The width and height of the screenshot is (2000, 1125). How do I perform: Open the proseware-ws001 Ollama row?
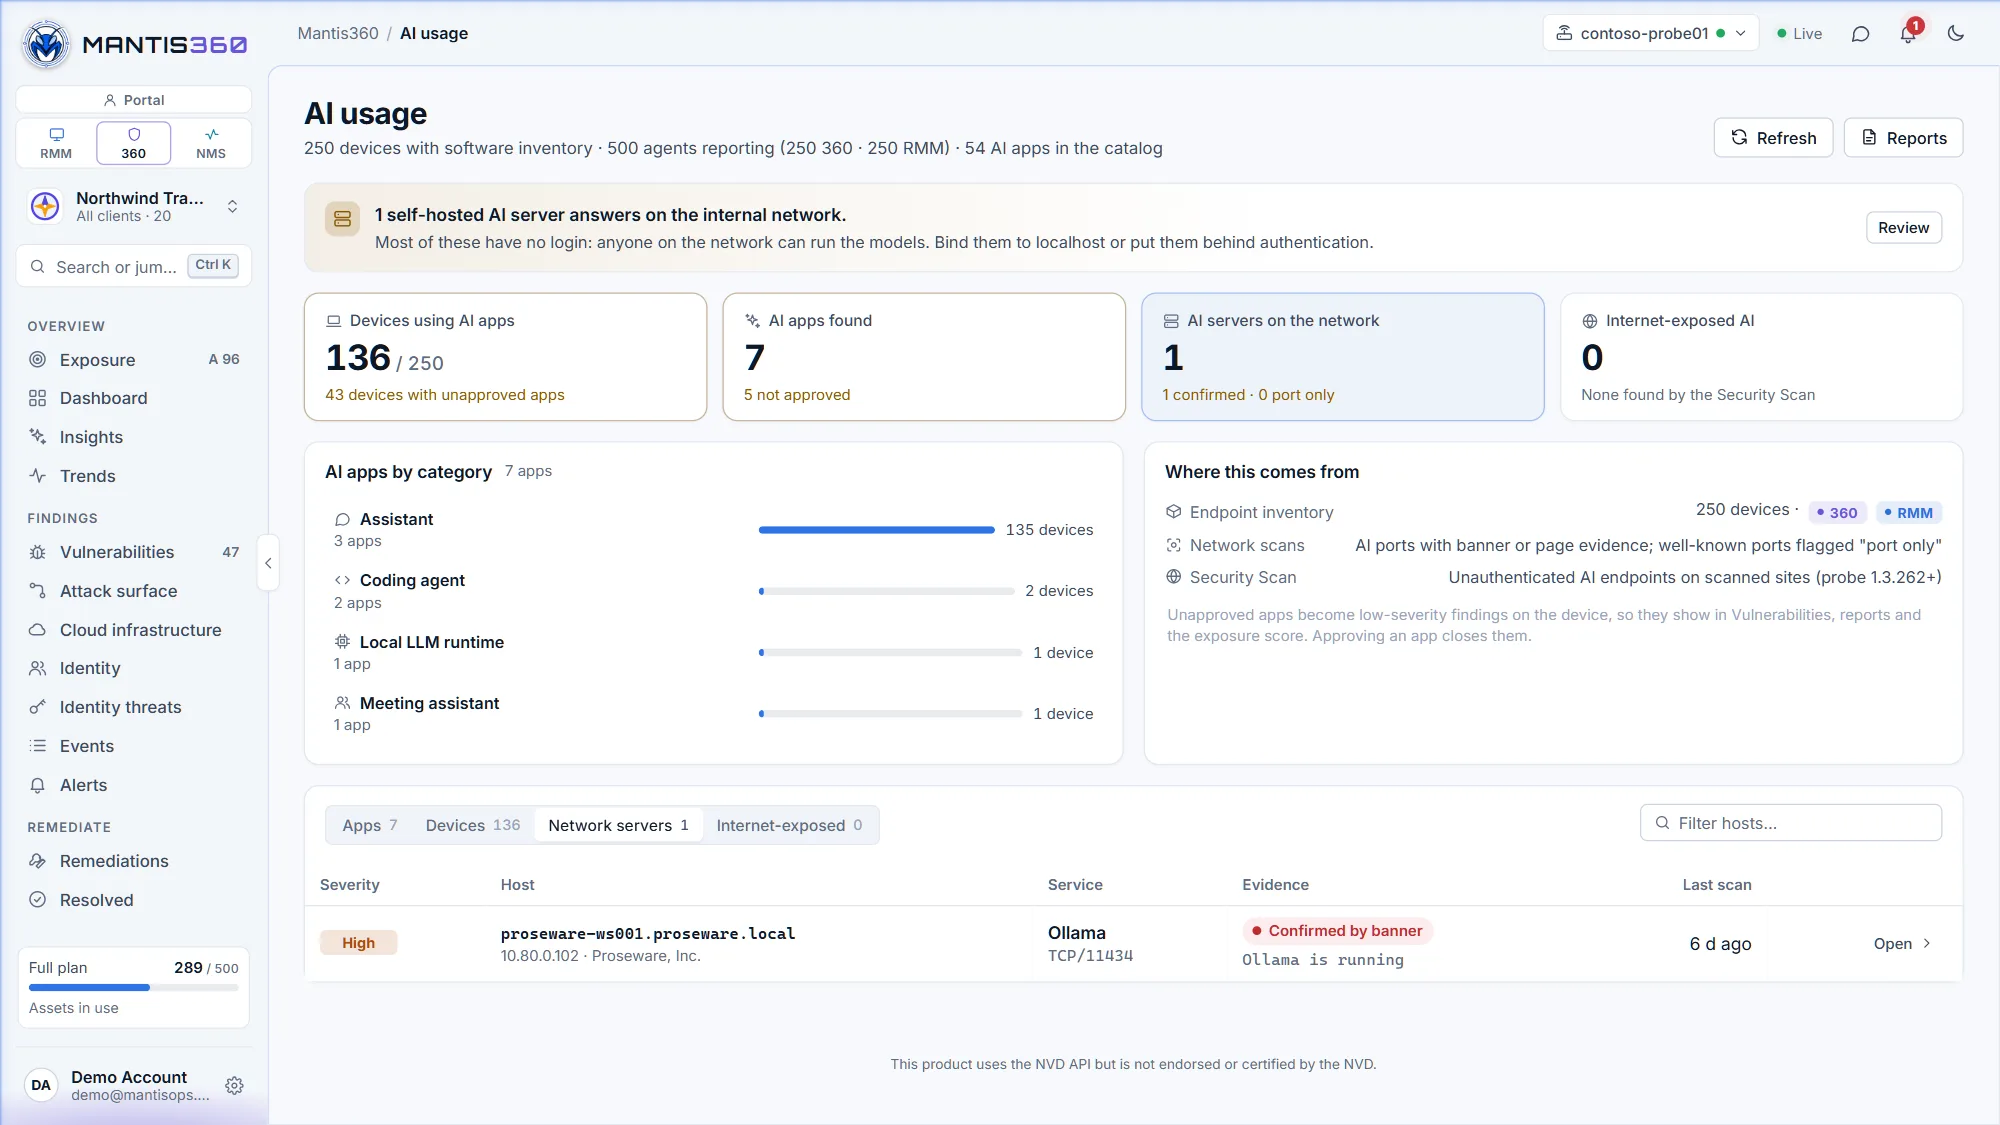point(1133,944)
